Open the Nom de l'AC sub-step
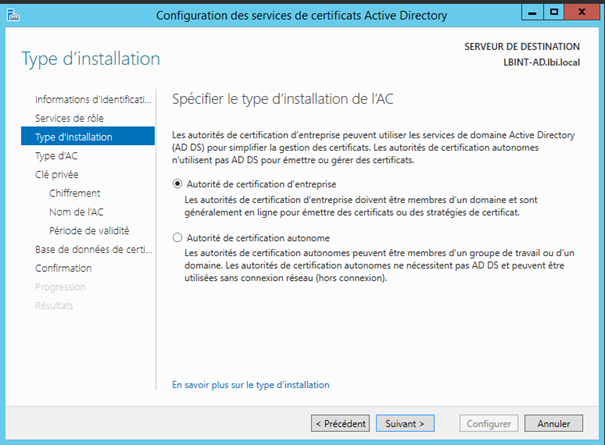Viewport: 605px width, 445px height. pos(75,212)
